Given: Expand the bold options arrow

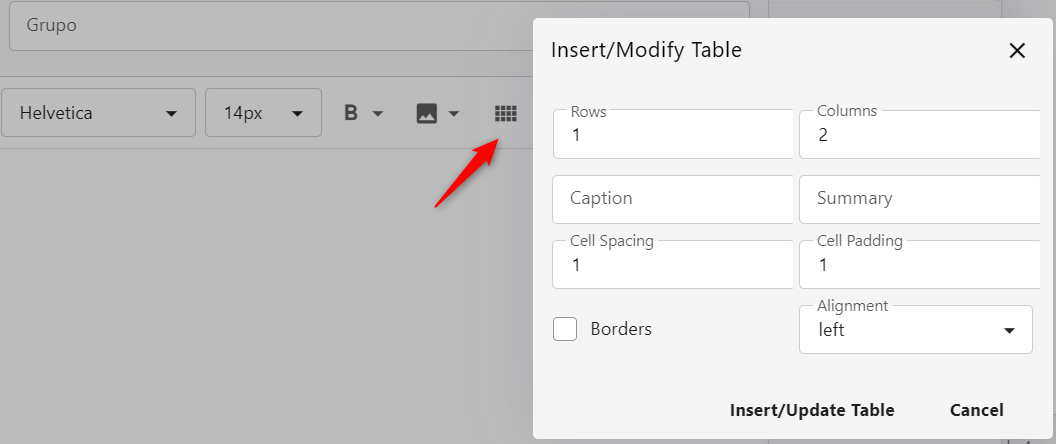Looking at the screenshot, I should point(378,113).
